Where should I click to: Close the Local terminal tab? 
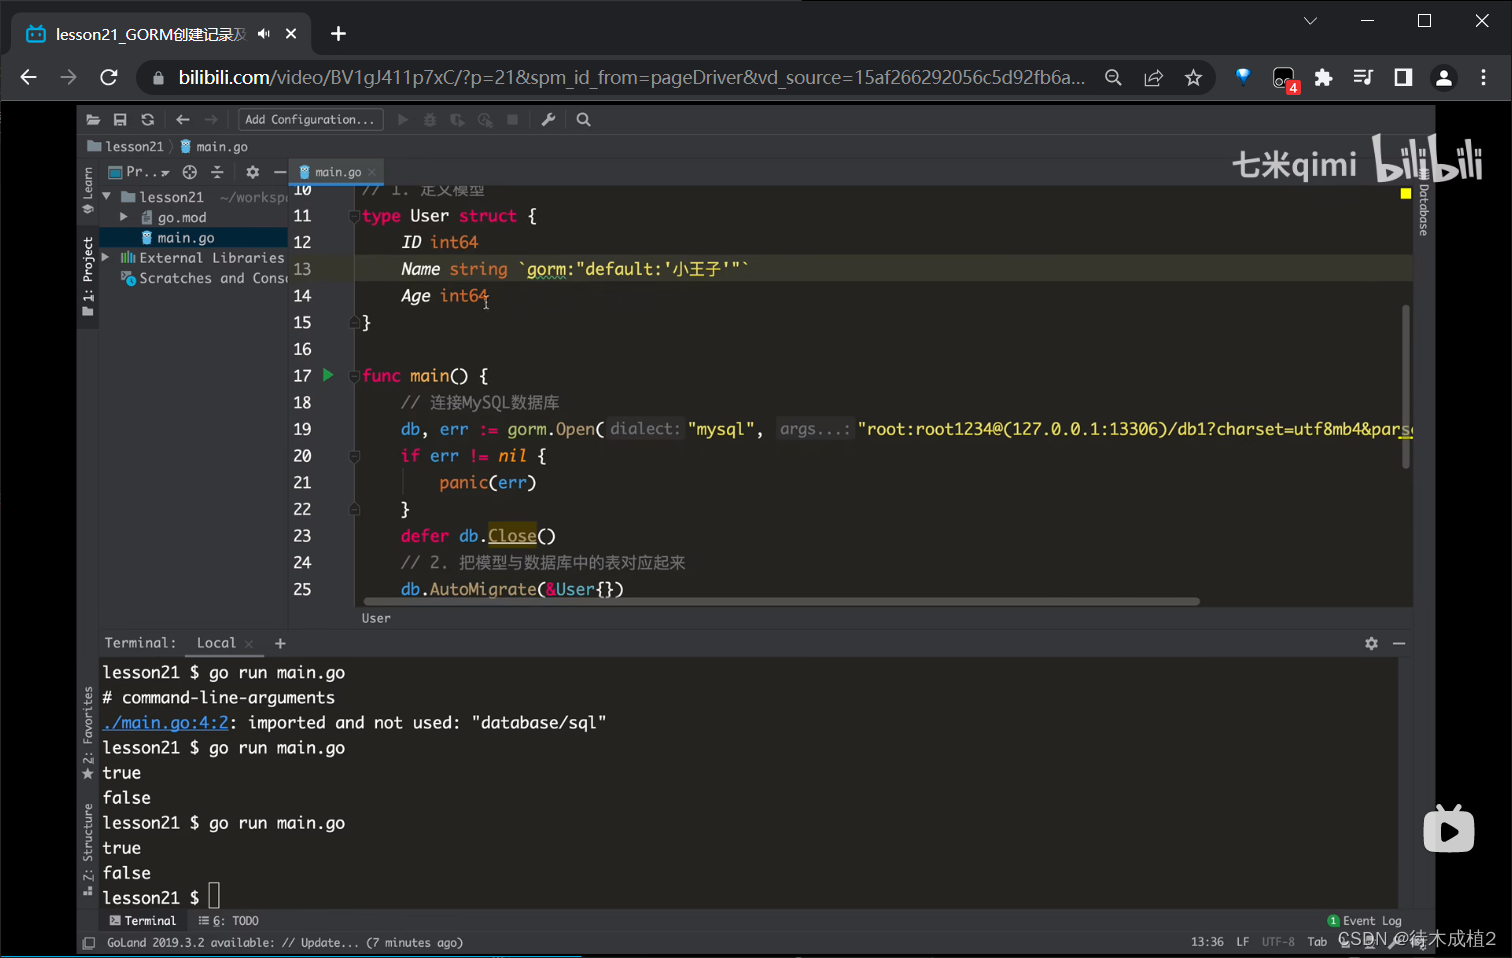(249, 644)
